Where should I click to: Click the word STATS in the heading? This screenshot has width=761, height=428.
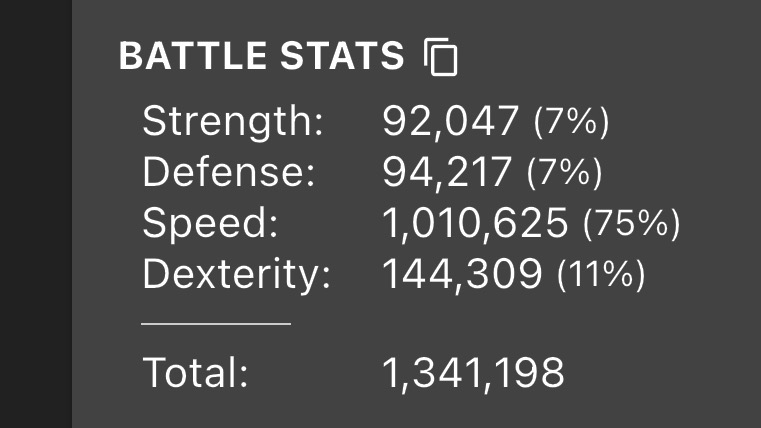click(342, 55)
